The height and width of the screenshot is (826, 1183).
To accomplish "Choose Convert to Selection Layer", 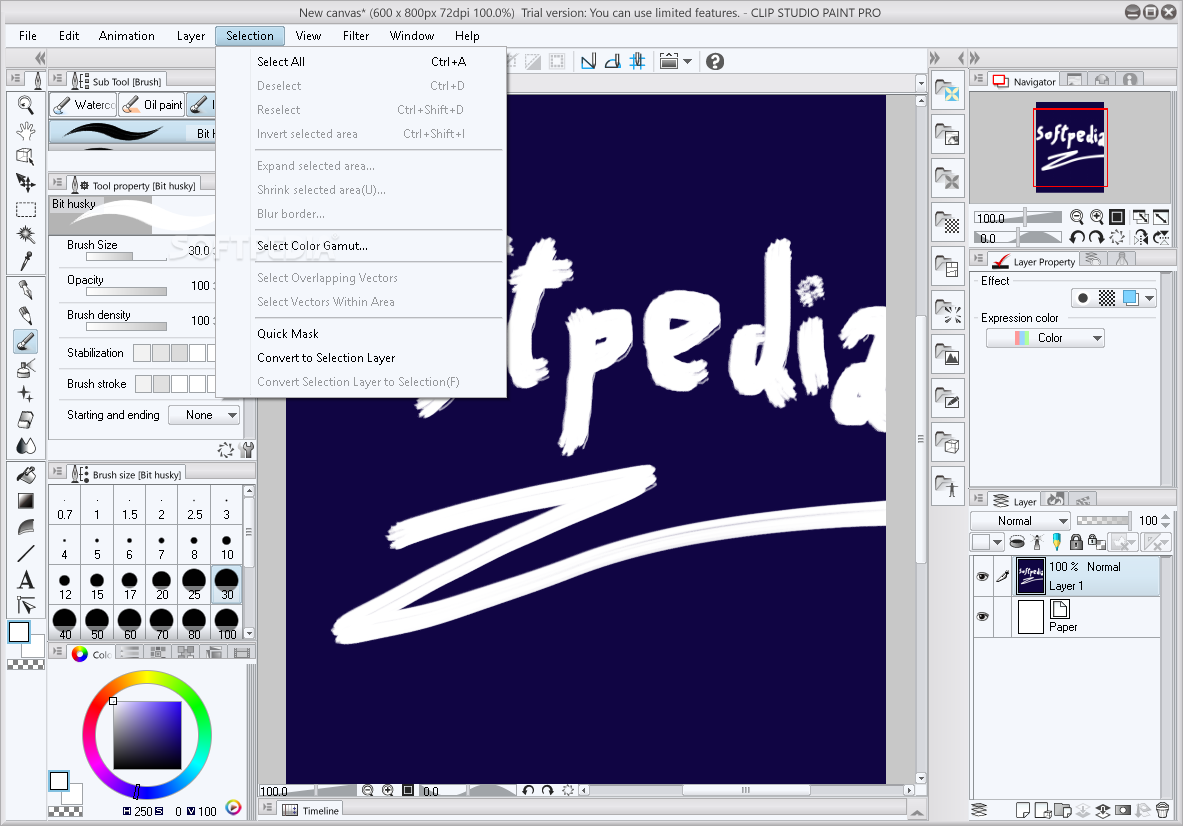I will pyautogui.click(x=361, y=358).
